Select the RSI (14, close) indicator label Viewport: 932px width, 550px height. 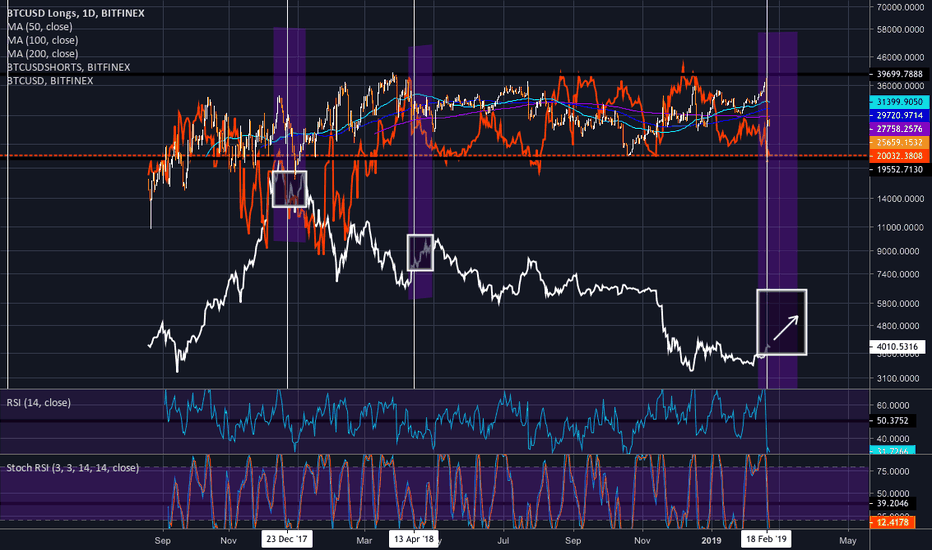point(39,403)
